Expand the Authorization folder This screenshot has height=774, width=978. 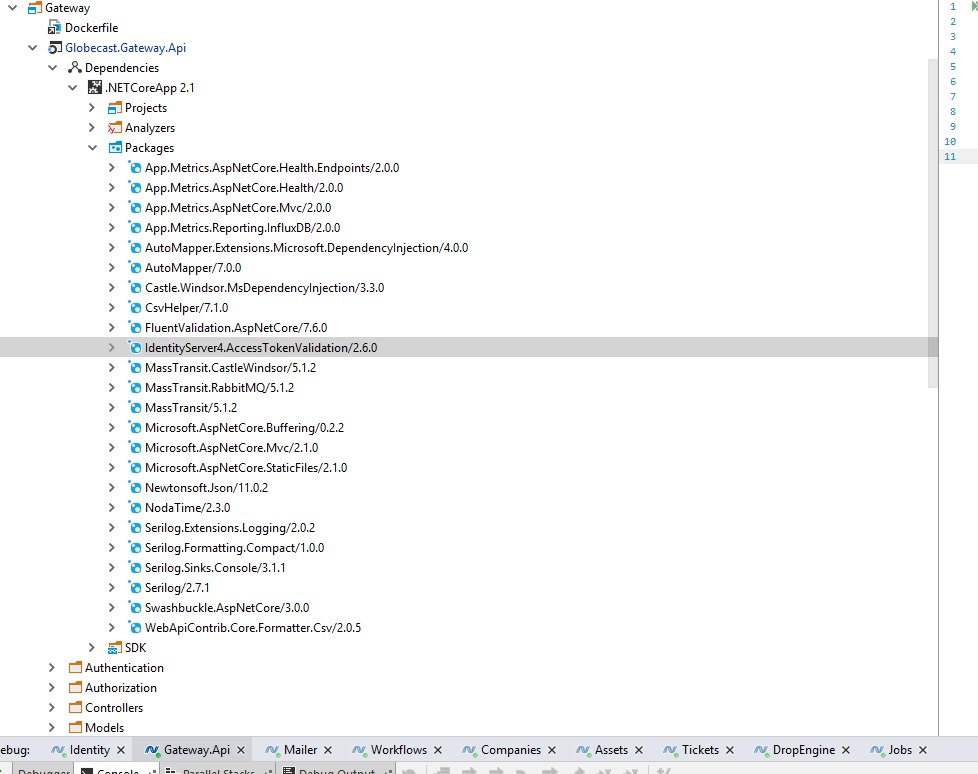[52, 688]
